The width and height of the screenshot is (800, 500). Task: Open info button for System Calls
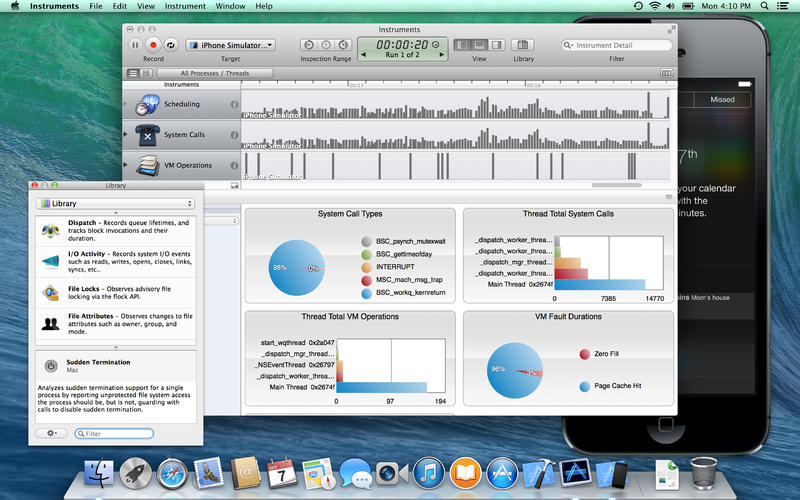[x=234, y=135]
